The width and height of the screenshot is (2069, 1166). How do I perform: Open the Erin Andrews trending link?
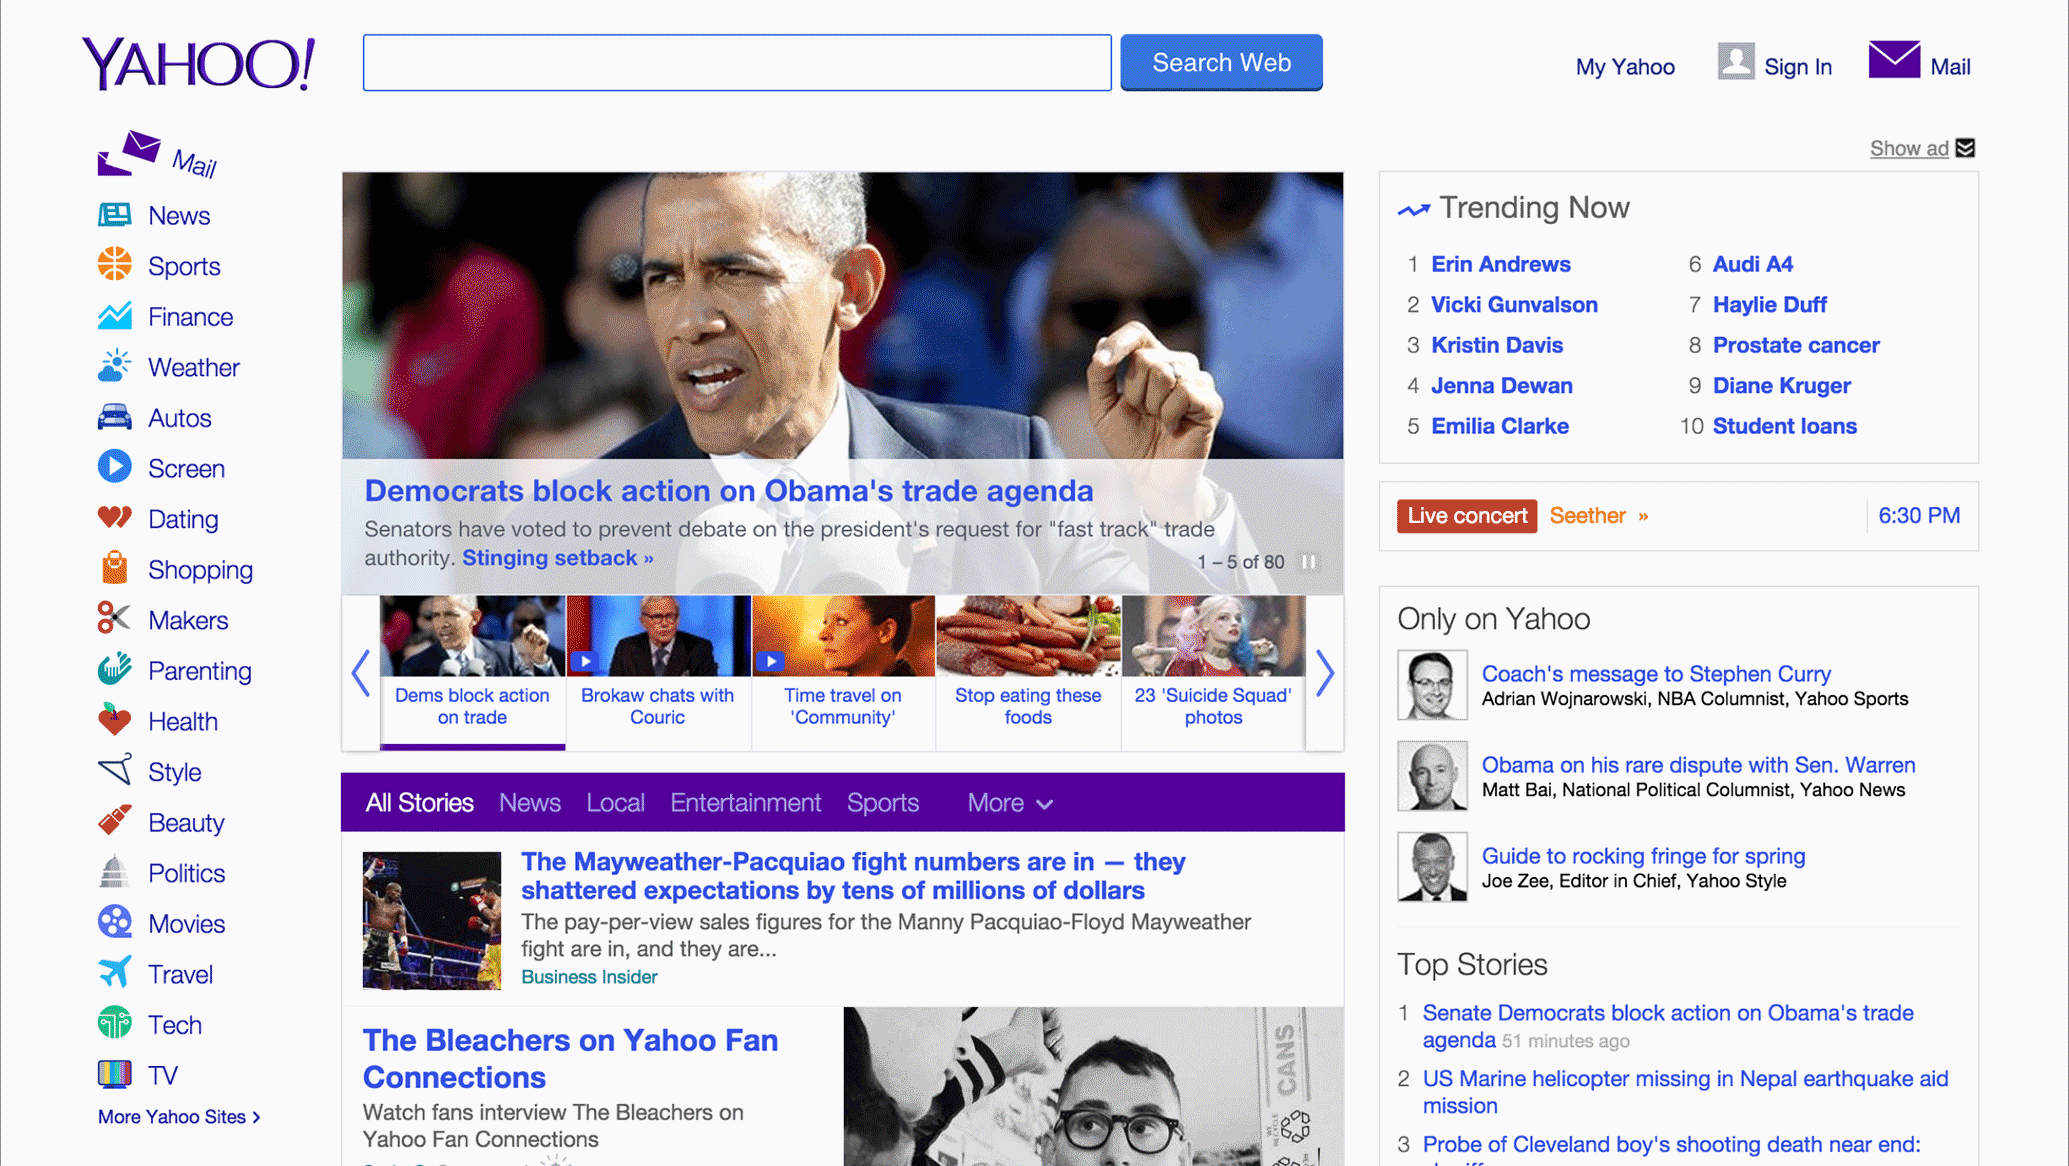click(1500, 264)
